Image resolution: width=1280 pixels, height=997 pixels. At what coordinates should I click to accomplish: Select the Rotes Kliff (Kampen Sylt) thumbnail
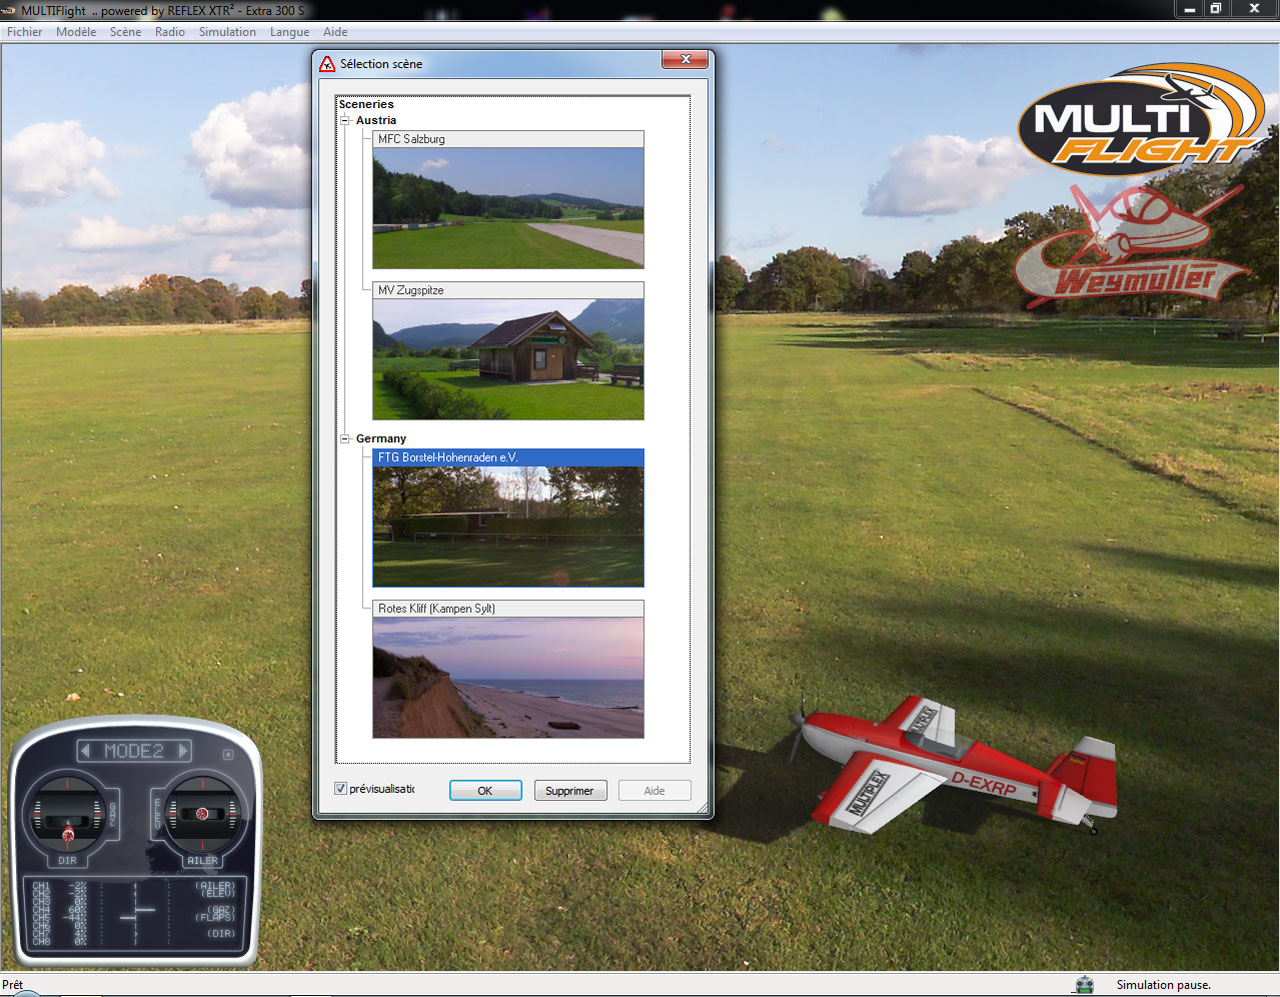[508, 677]
